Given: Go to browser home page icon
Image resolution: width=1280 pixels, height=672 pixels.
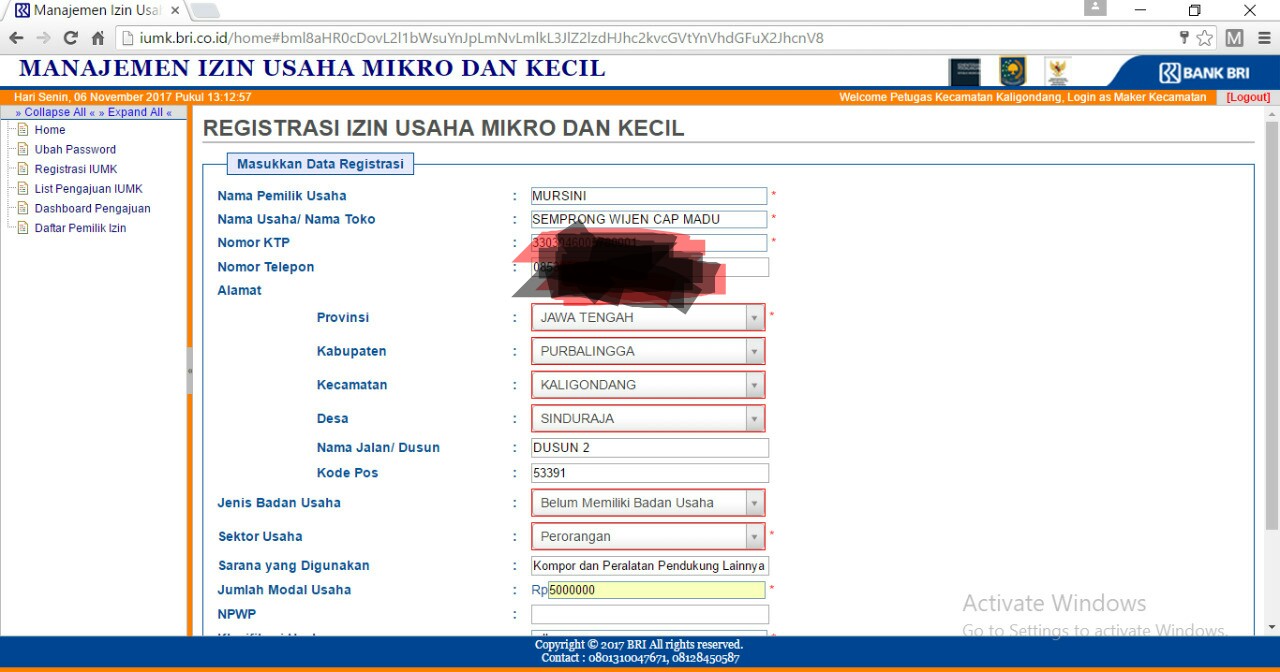Looking at the screenshot, I should pos(98,38).
